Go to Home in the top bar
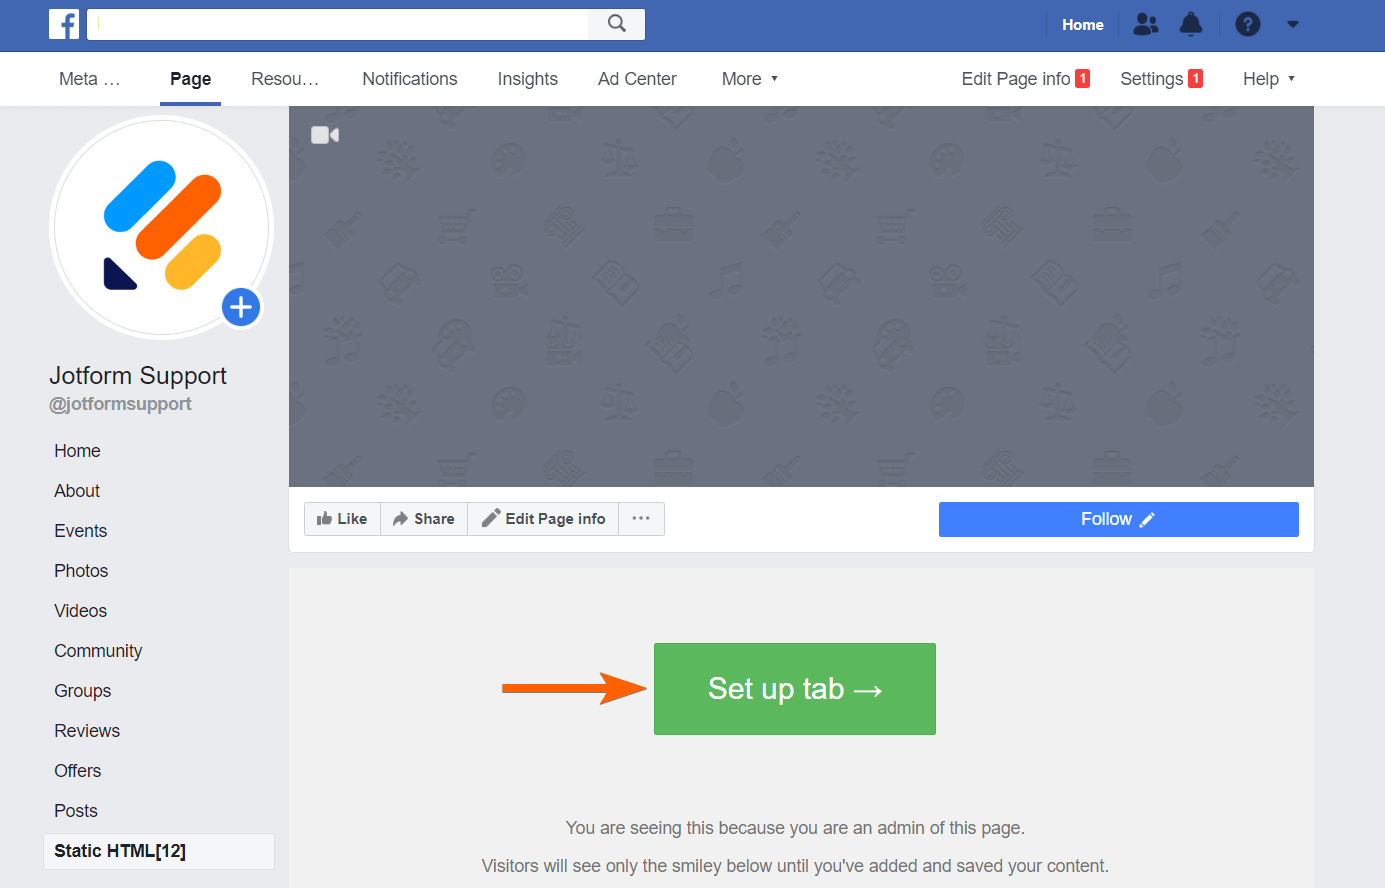The width and height of the screenshot is (1385, 888). (x=1083, y=24)
